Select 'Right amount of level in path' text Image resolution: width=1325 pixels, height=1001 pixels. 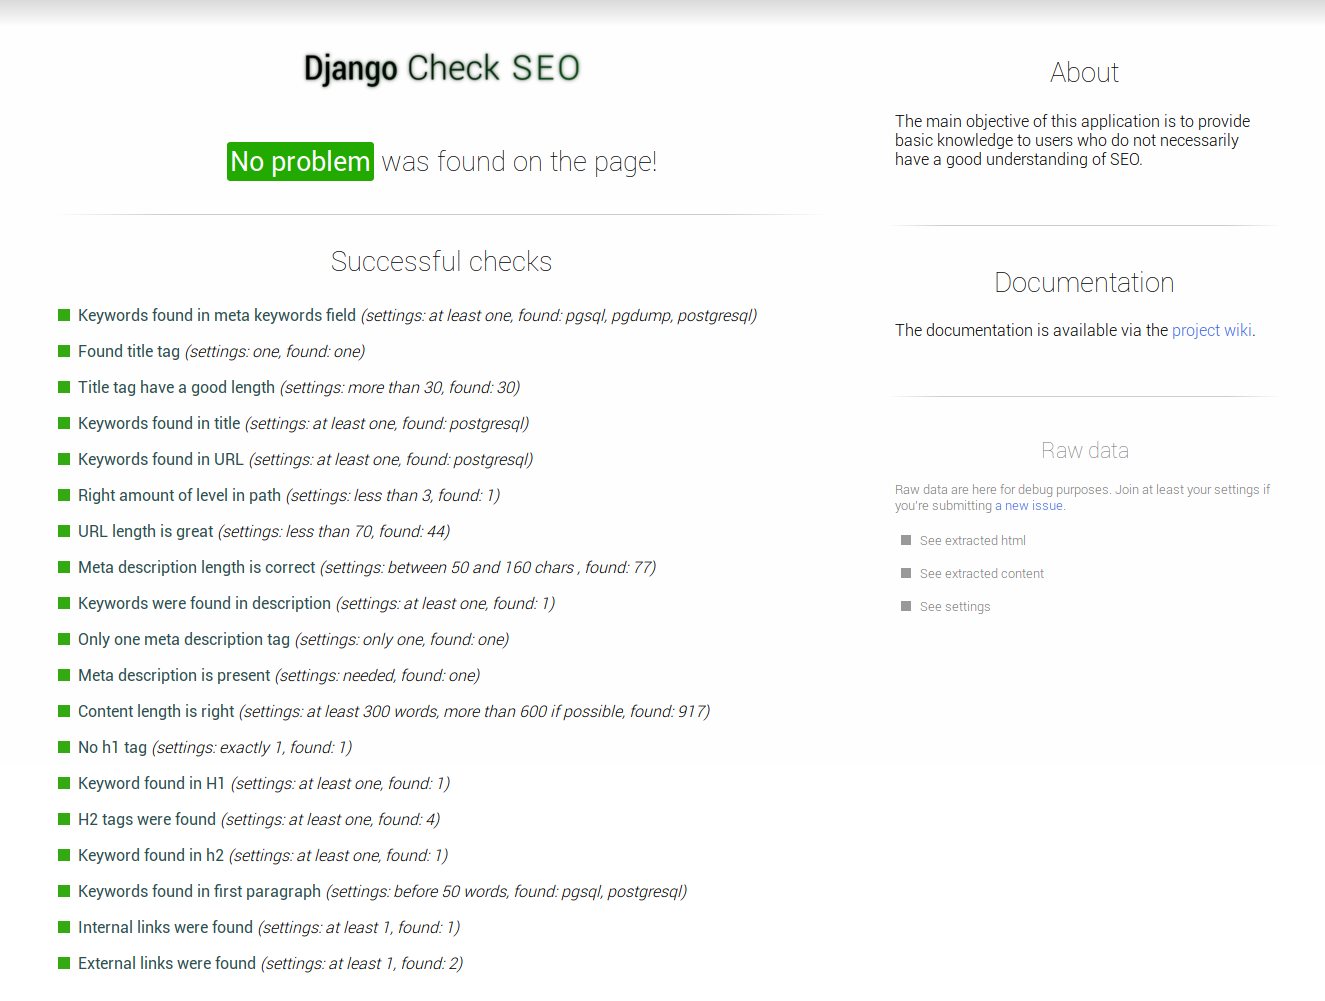(179, 495)
